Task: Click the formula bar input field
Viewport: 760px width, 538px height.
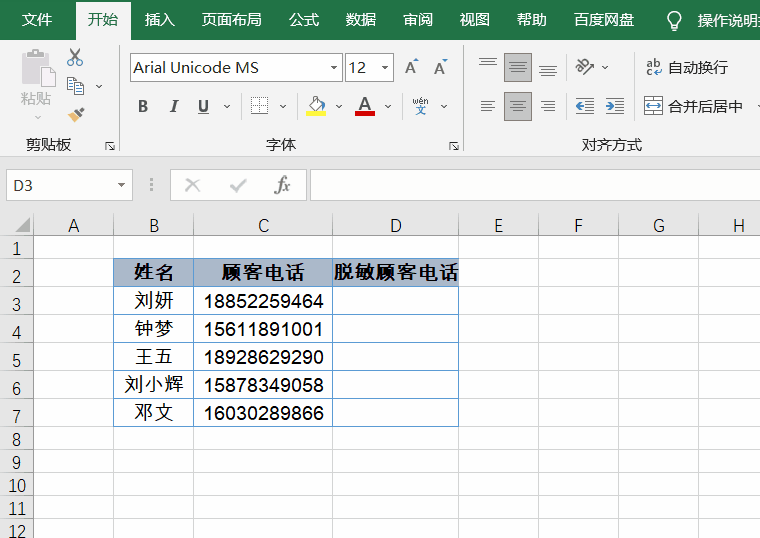Action: point(535,185)
